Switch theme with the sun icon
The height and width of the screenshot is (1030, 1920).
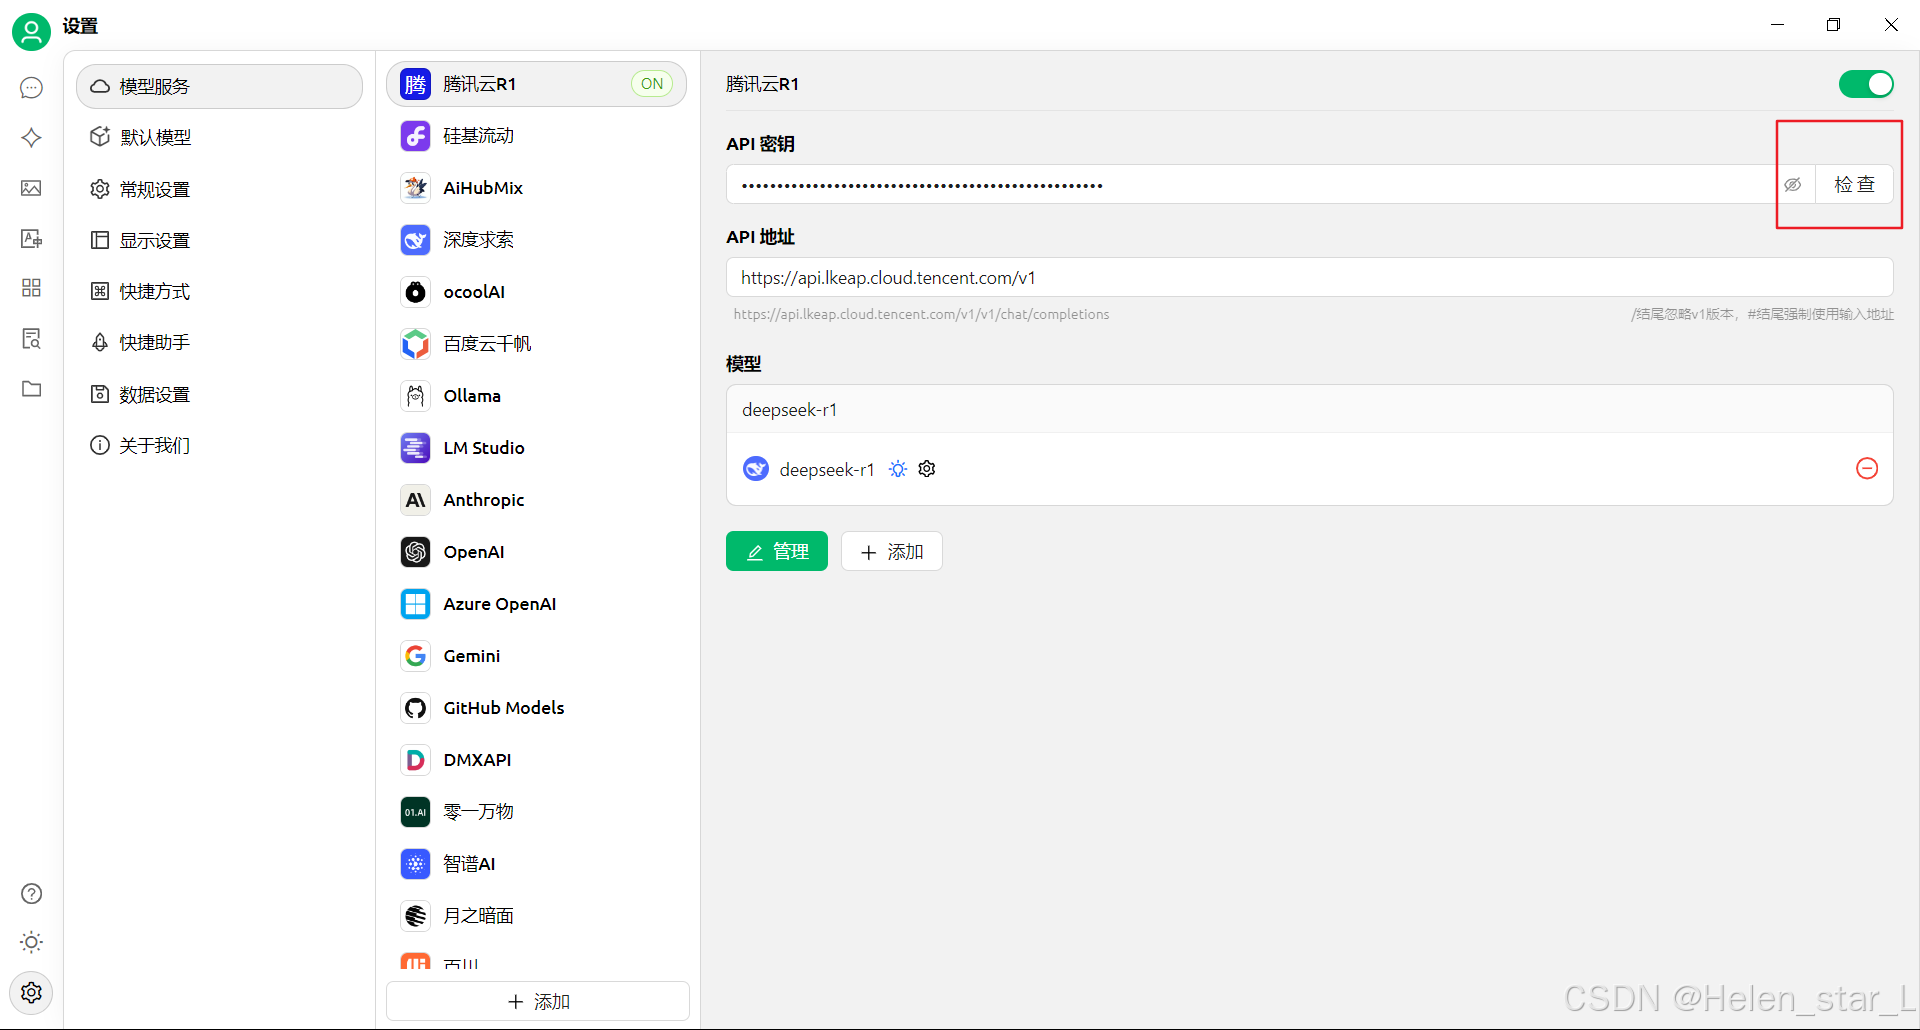click(31, 942)
